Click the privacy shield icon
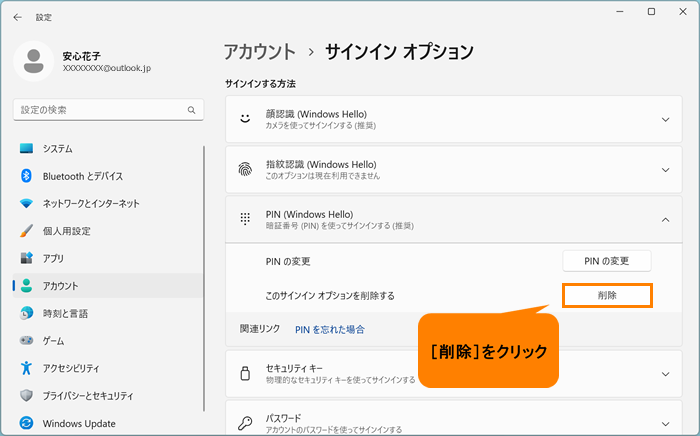Viewport: 700px width, 436px height. [x=26, y=395]
